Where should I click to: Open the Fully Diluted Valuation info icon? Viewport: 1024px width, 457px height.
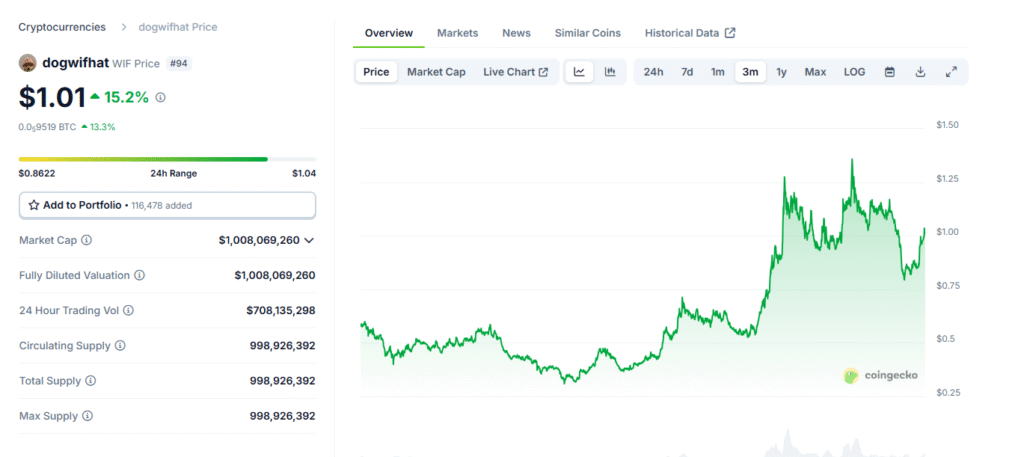[140, 276]
